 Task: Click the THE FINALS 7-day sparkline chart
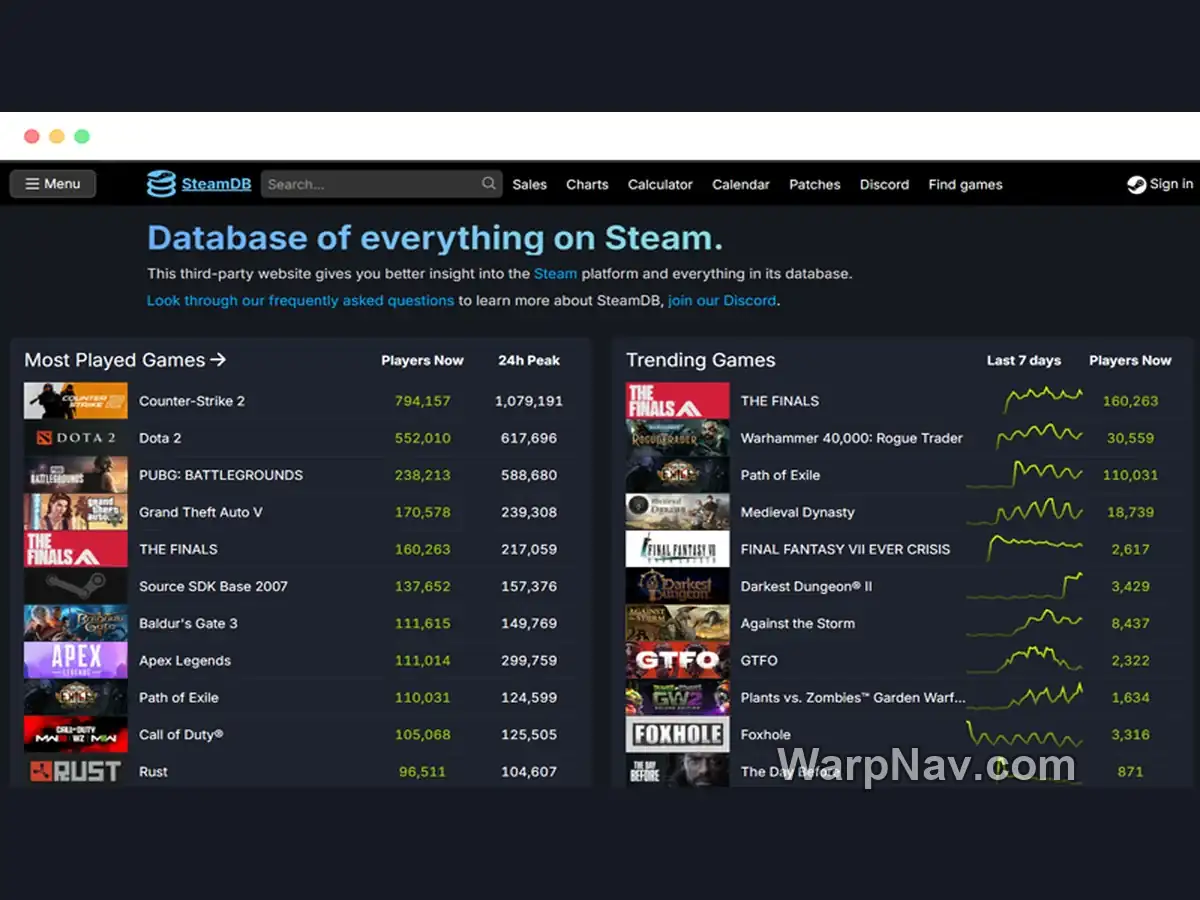(x=1043, y=399)
